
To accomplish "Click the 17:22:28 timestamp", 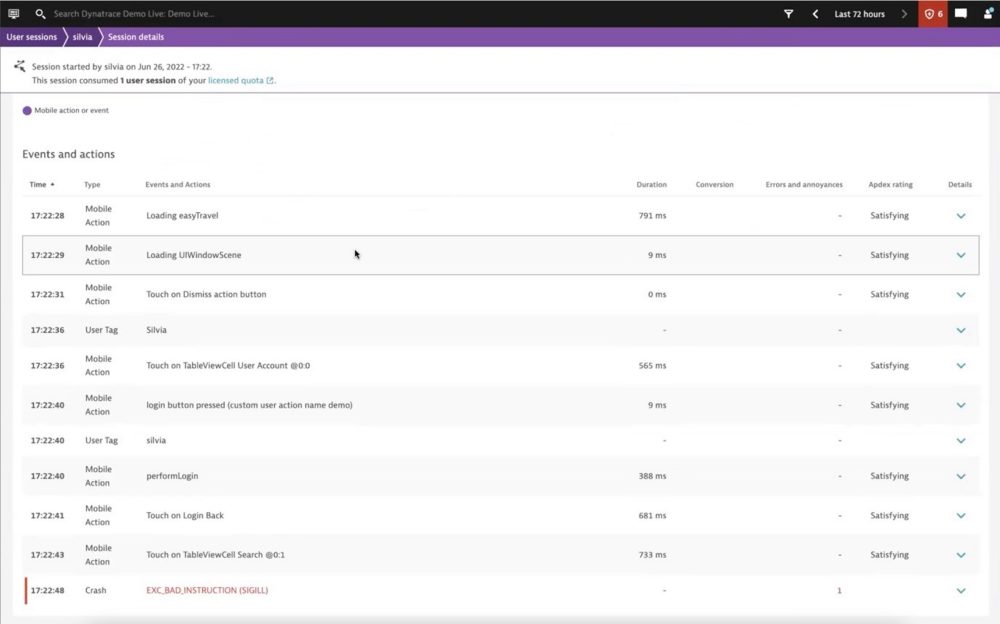I will [47, 216].
